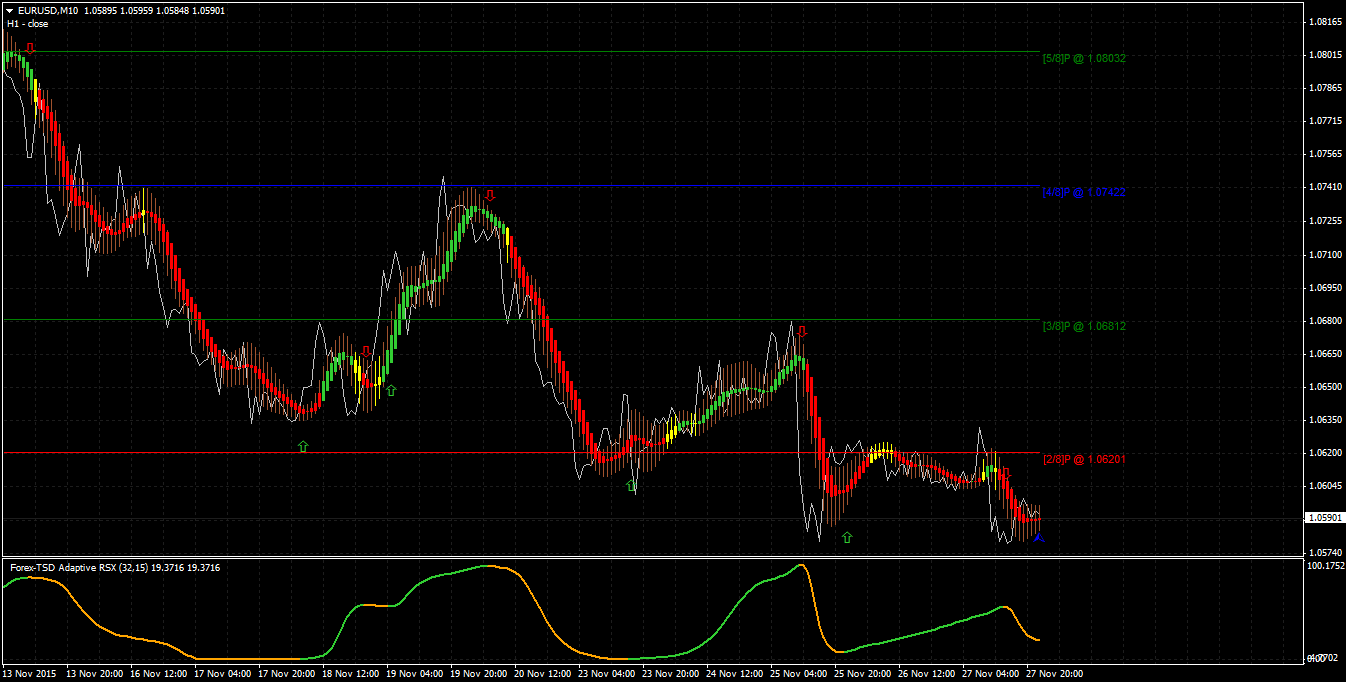Click 1.07410 on the price axis
1346x682 pixels.
point(1324,187)
